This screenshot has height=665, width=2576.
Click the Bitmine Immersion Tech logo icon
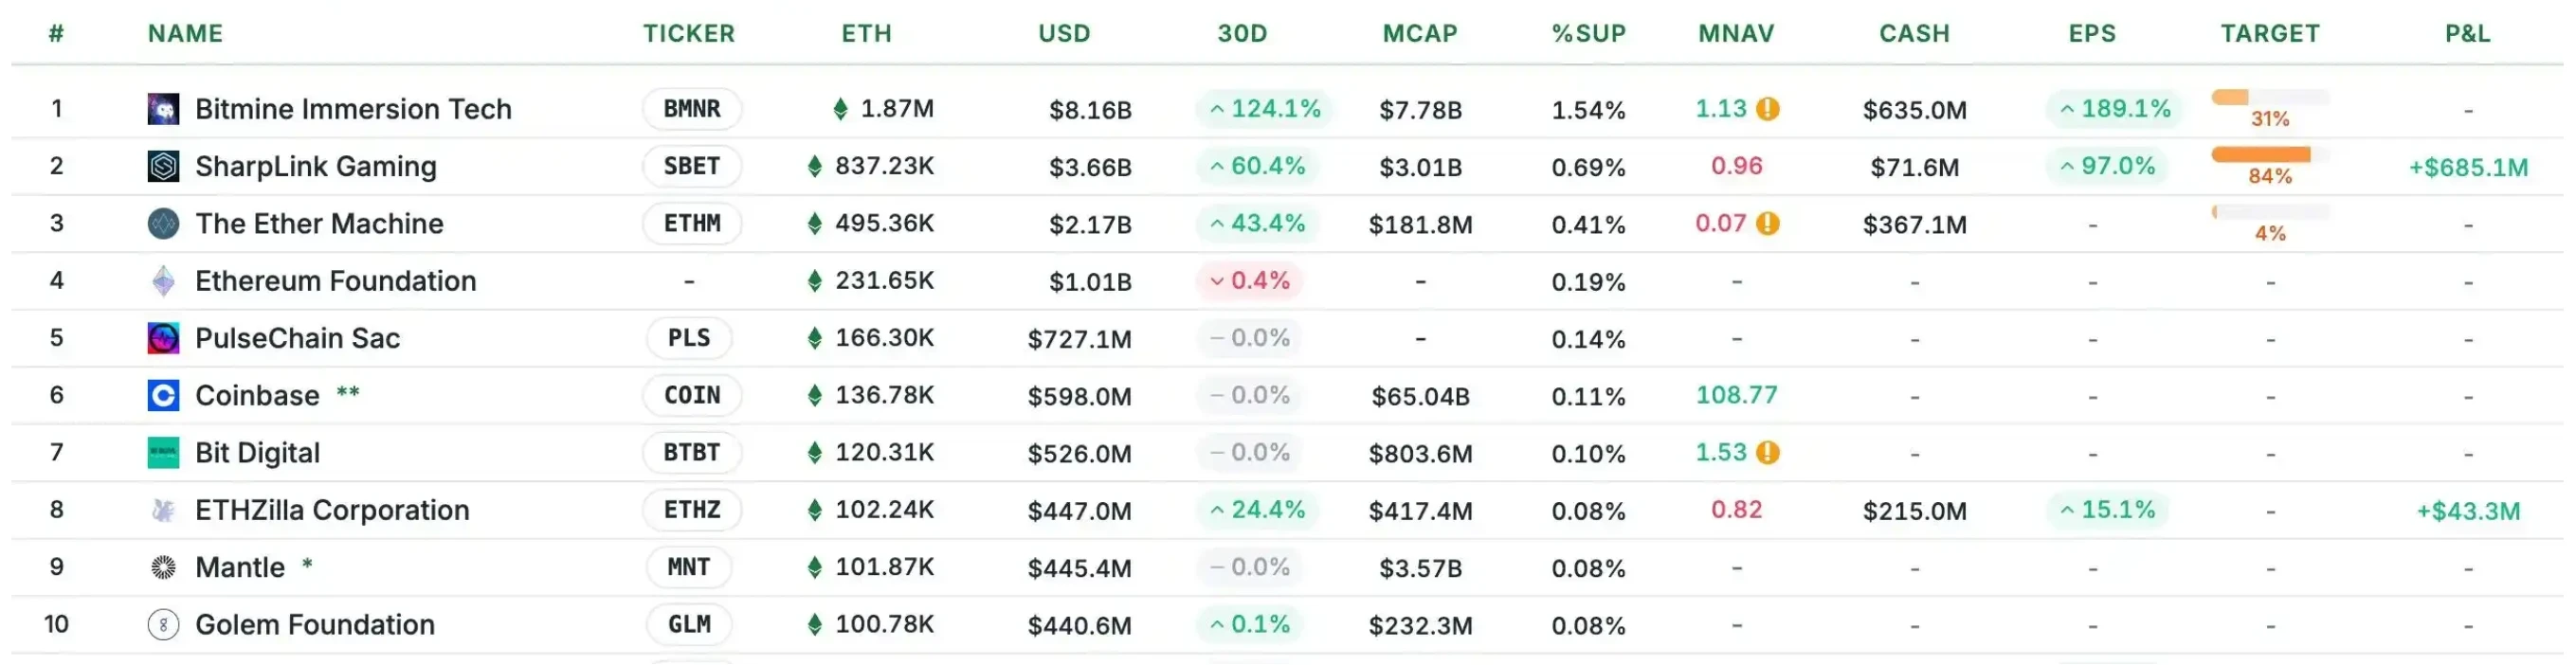163,109
